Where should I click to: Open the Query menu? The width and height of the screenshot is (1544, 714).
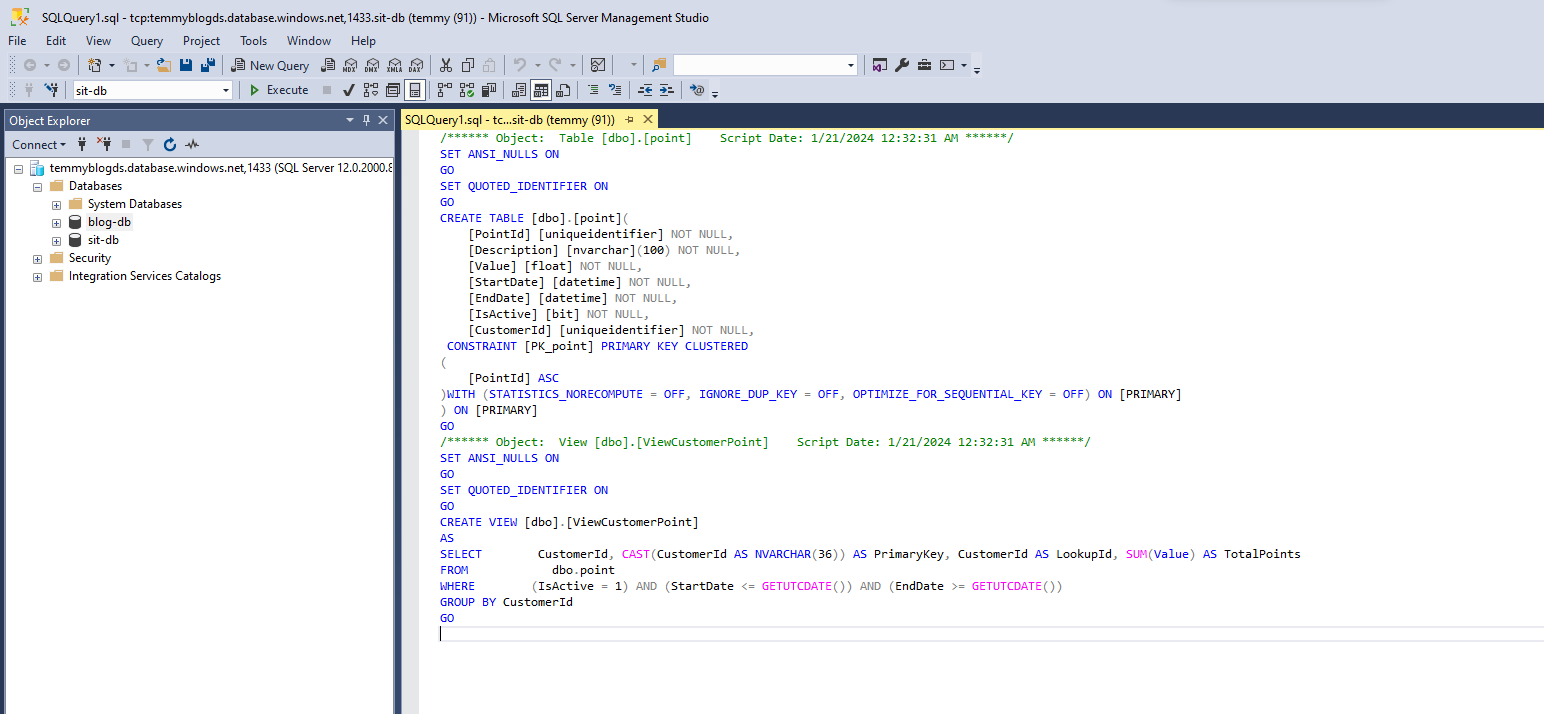click(x=147, y=41)
